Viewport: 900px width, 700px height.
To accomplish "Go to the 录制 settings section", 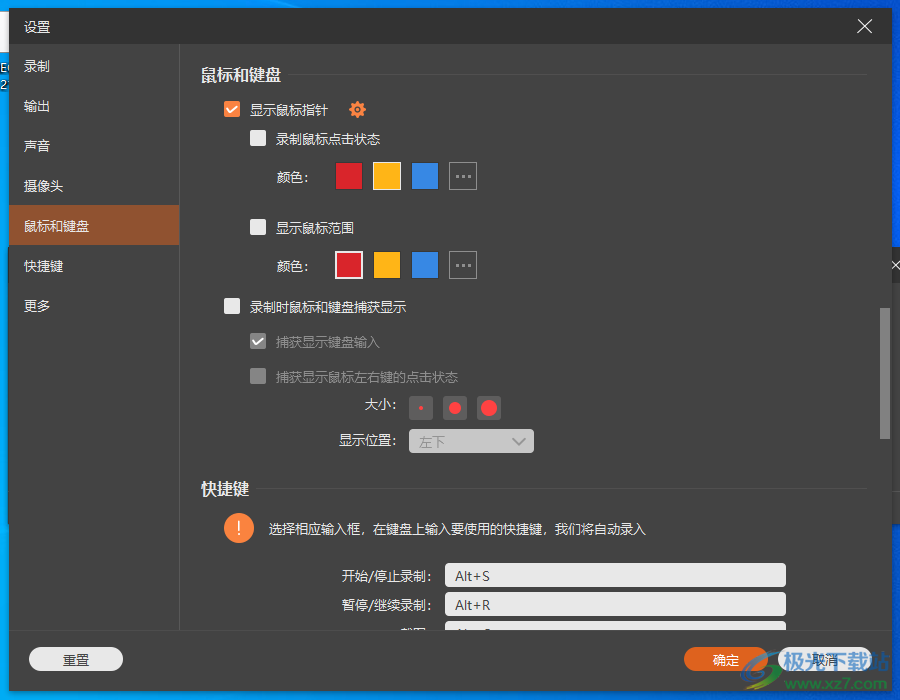I will [94, 67].
